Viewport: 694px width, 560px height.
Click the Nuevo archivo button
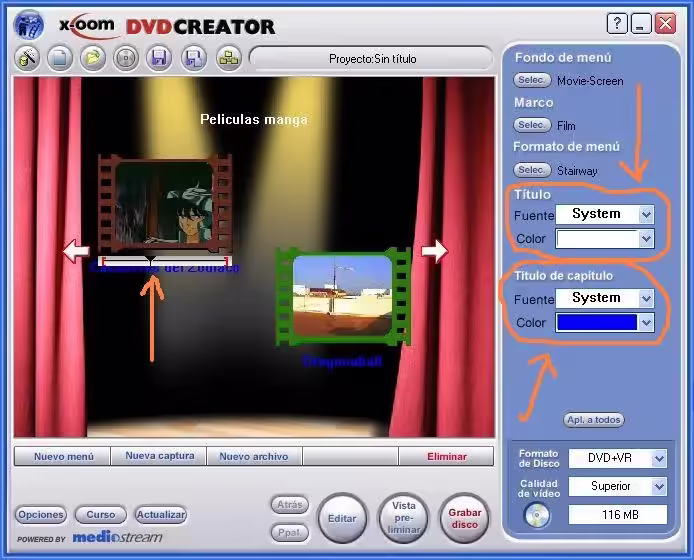254,456
